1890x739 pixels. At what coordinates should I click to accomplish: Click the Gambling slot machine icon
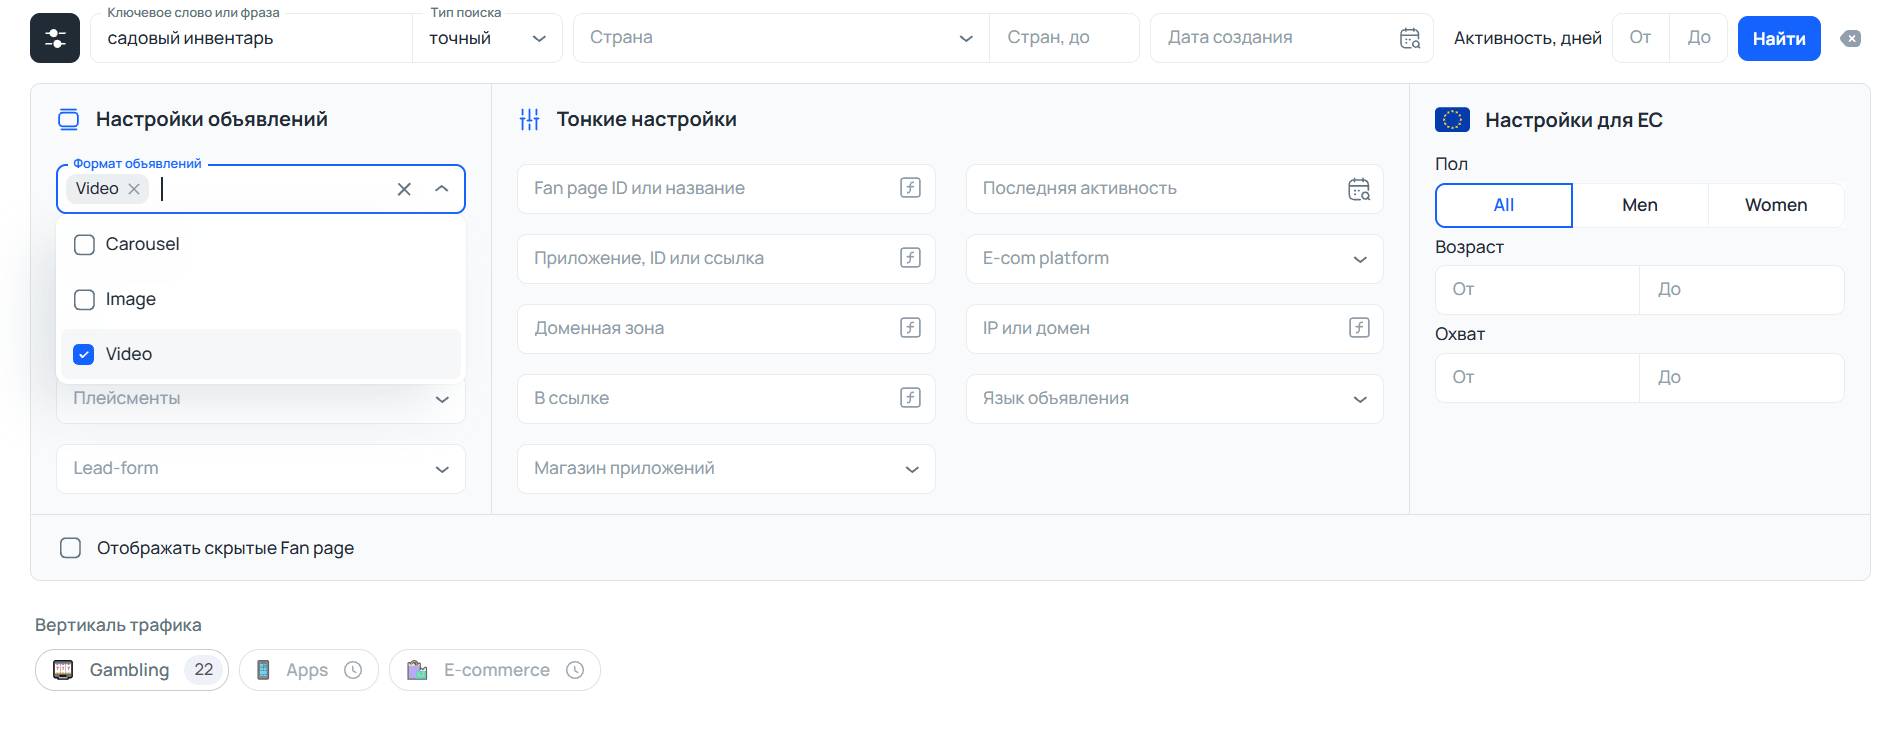click(63, 670)
